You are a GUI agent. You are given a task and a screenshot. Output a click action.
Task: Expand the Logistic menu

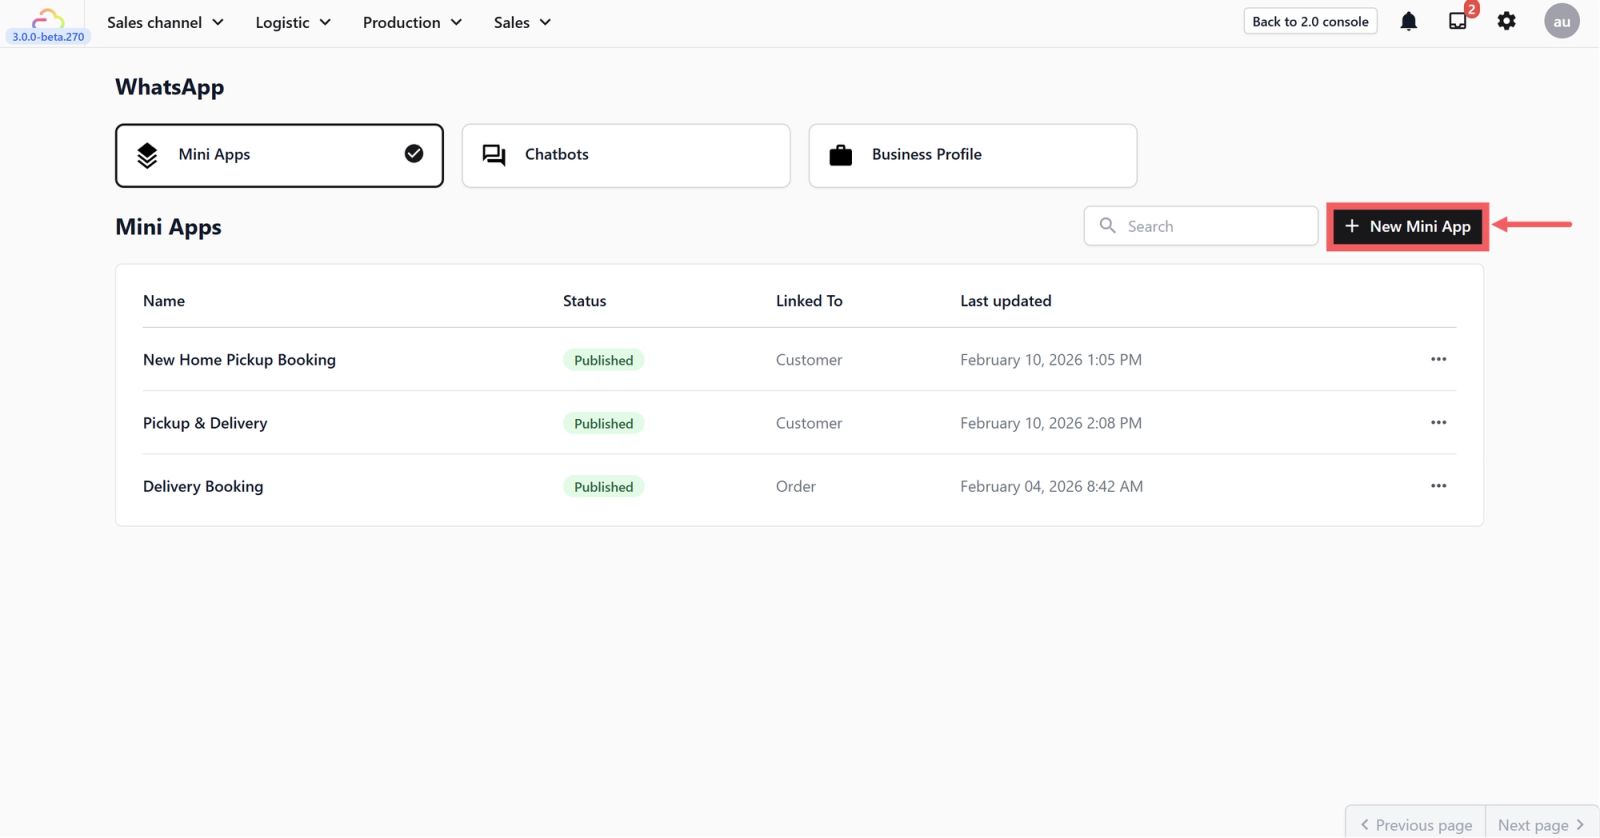tap(293, 22)
